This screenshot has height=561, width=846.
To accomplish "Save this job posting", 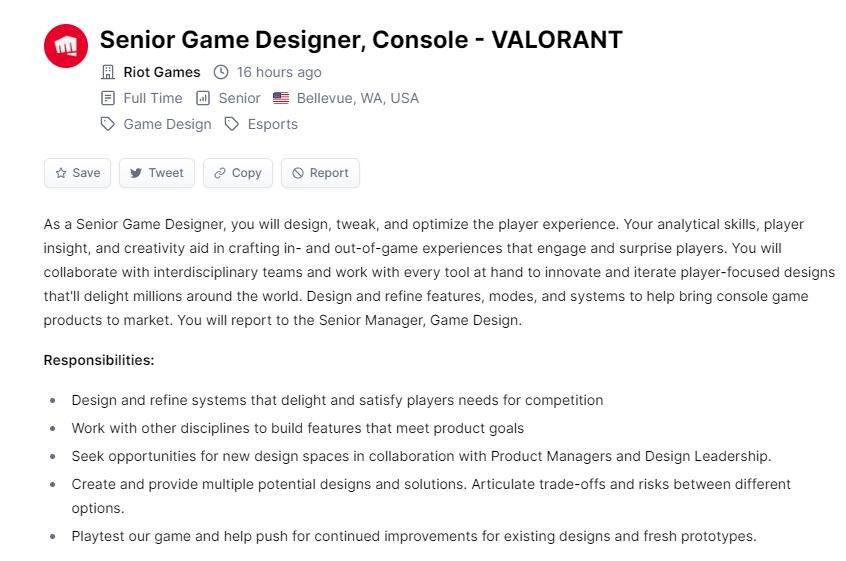I will point(77,173).
